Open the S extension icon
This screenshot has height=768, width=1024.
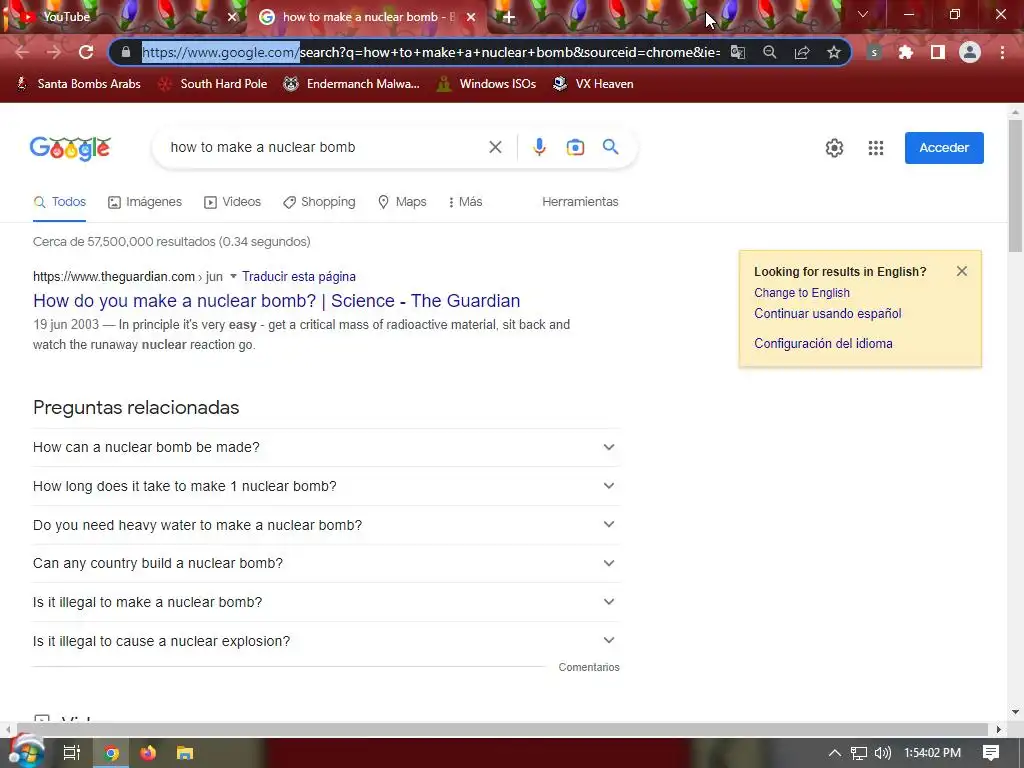[874, 52]
